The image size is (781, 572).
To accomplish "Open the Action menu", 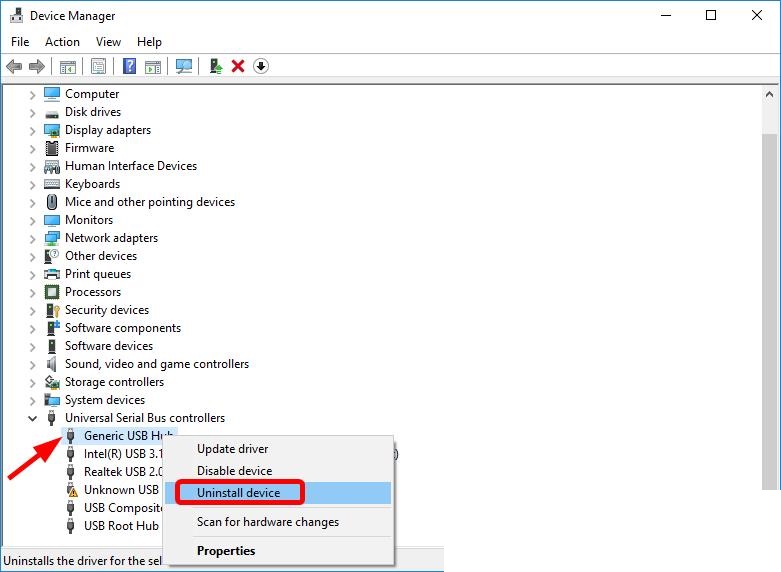I will pyautogui.click(x=62, y=42).
